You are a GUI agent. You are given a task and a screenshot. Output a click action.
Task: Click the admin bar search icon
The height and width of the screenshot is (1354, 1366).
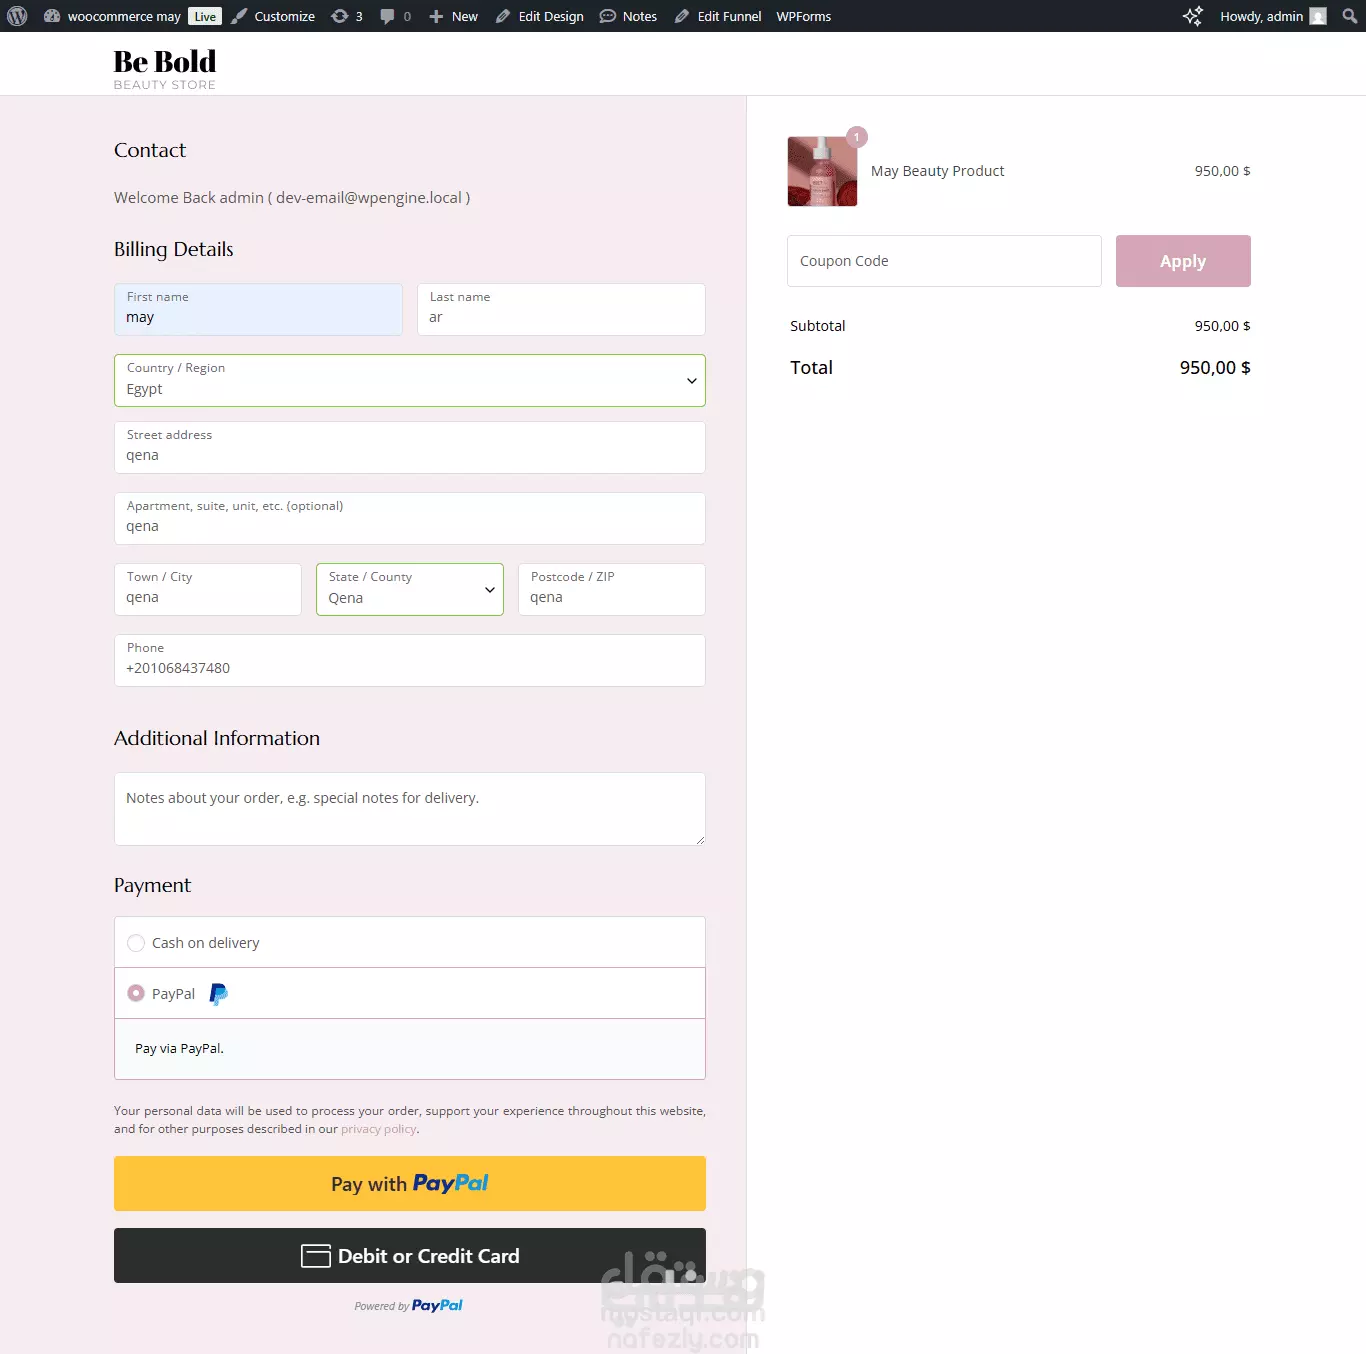click(x=1350, y=16)
